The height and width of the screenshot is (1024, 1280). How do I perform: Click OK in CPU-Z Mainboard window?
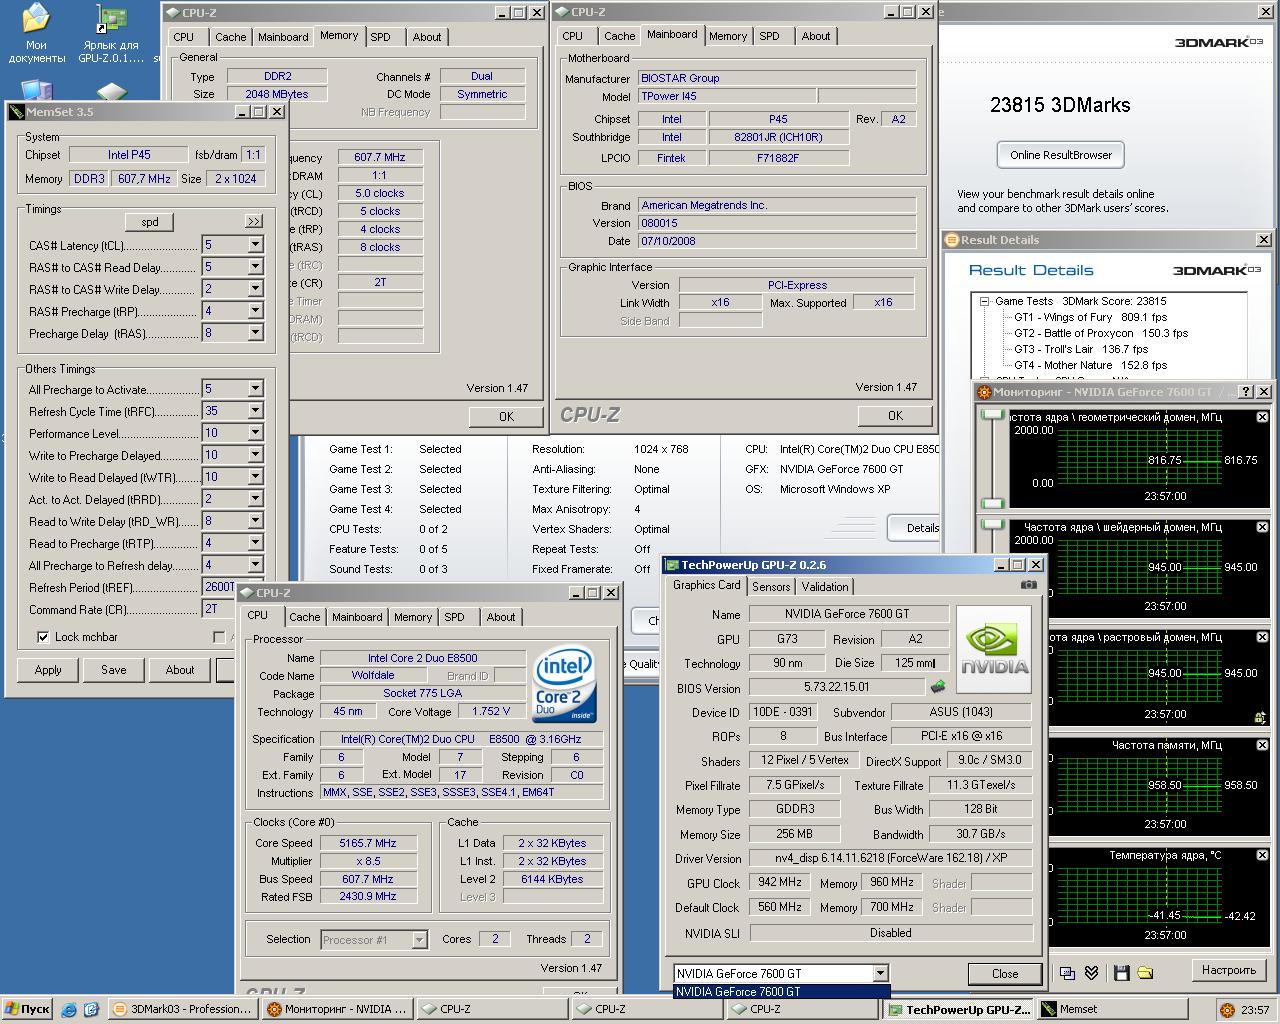895,416
